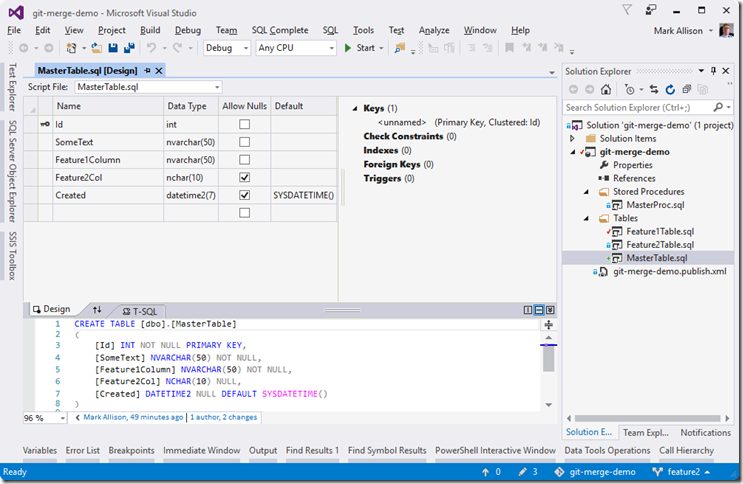Open the Error List tab
Image resolution: width=743 pixels, height=484 pixels.
(82, 450)
